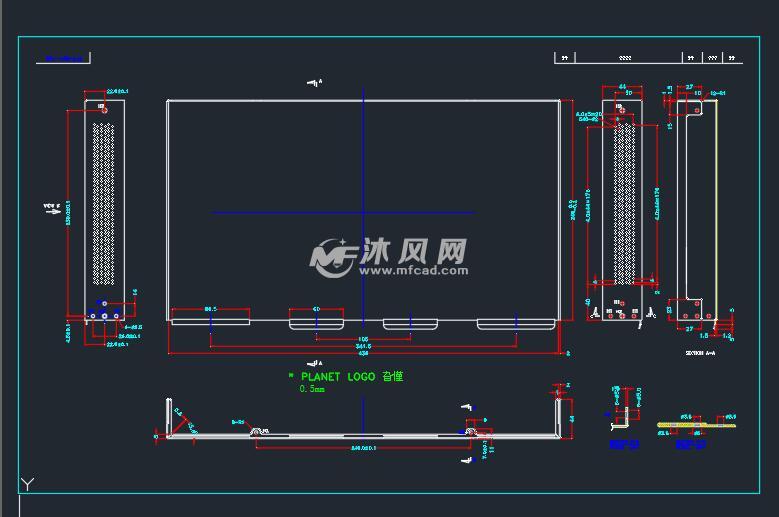Select the VIEW arrow label on left
The width and height of the screenshot is (779, 517).
pyautogui.click(x=52, y=208)
